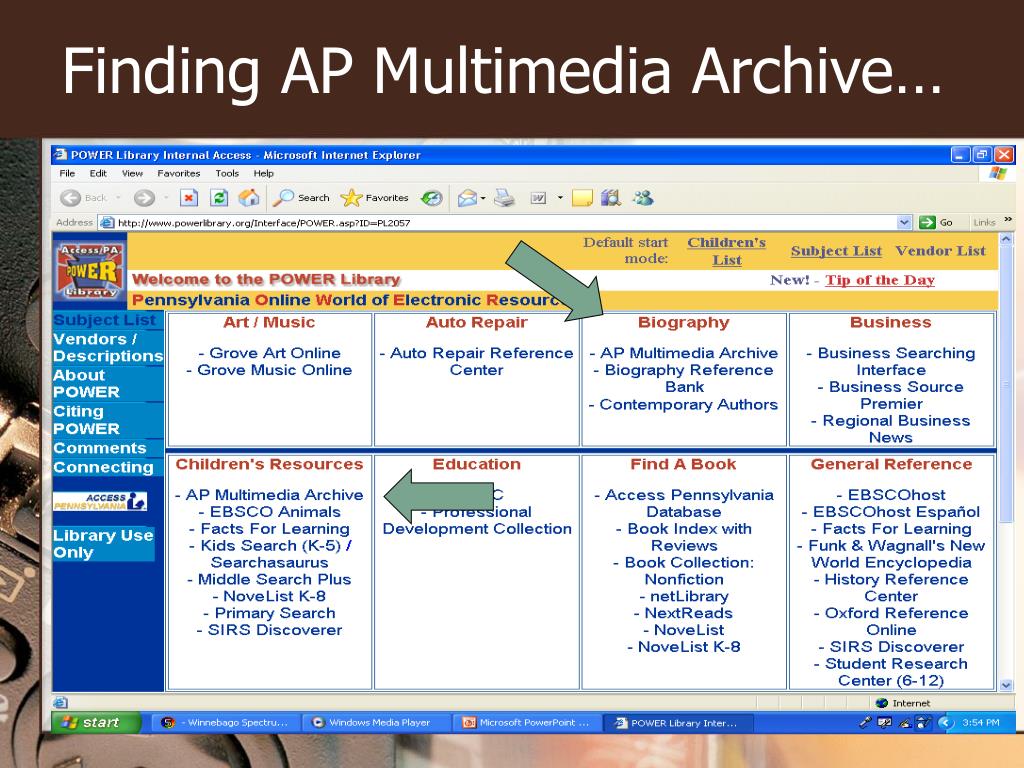Screen dimensions: 1024x768
Task: Open the Messenger people icon
Action: point(643,198)
